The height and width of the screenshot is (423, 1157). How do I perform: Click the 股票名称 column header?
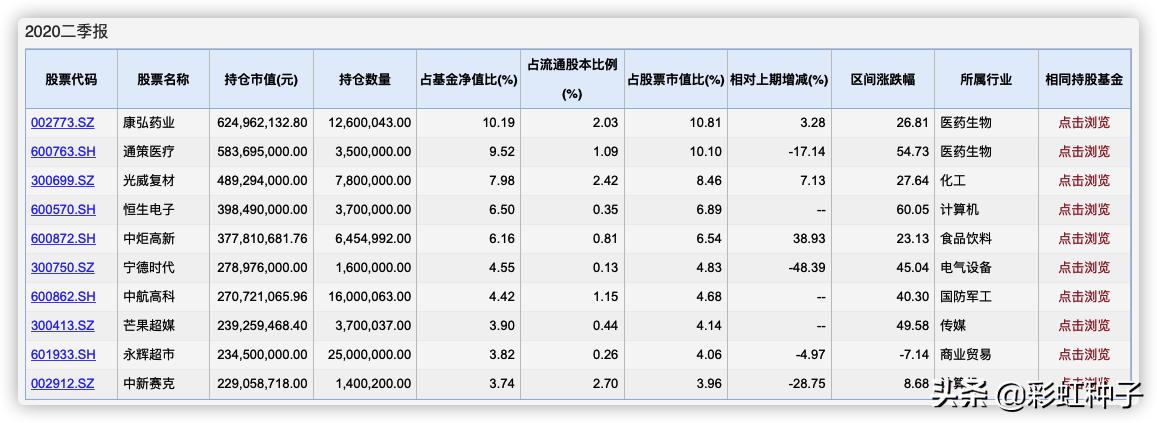pos(163,79)
